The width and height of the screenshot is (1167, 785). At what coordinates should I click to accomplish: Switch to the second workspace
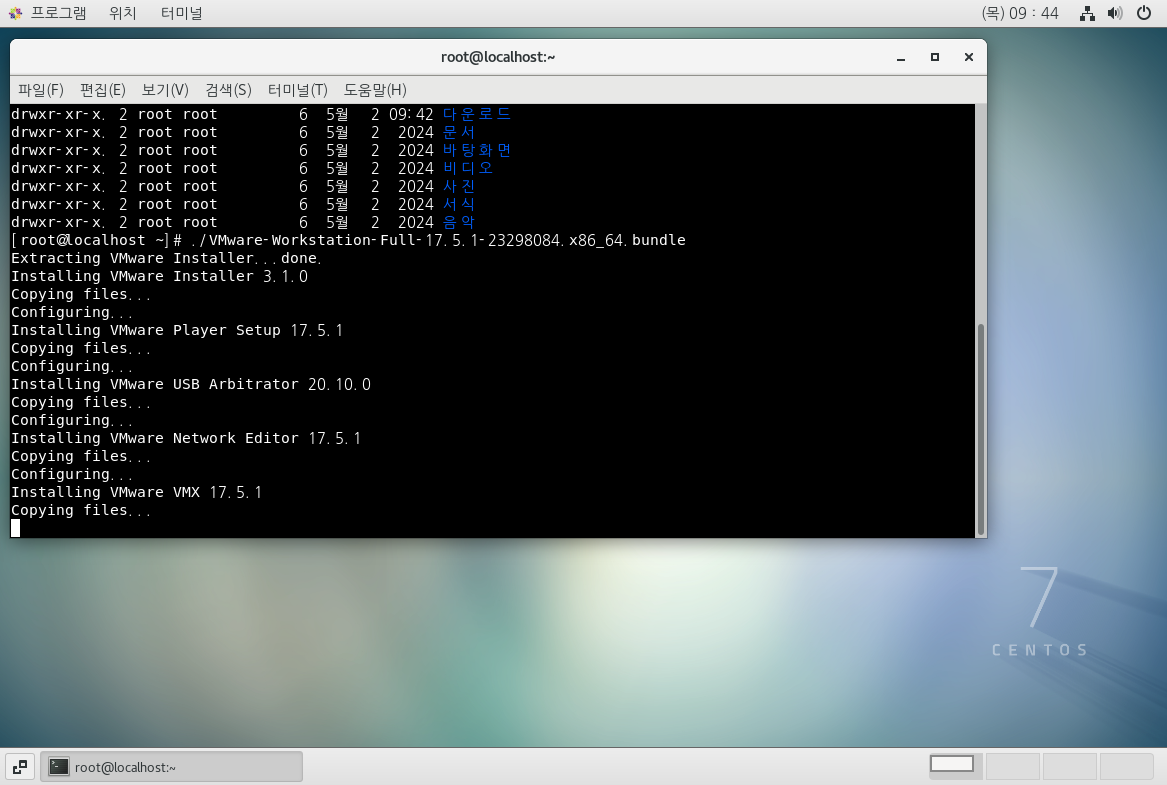[1012, 766]
